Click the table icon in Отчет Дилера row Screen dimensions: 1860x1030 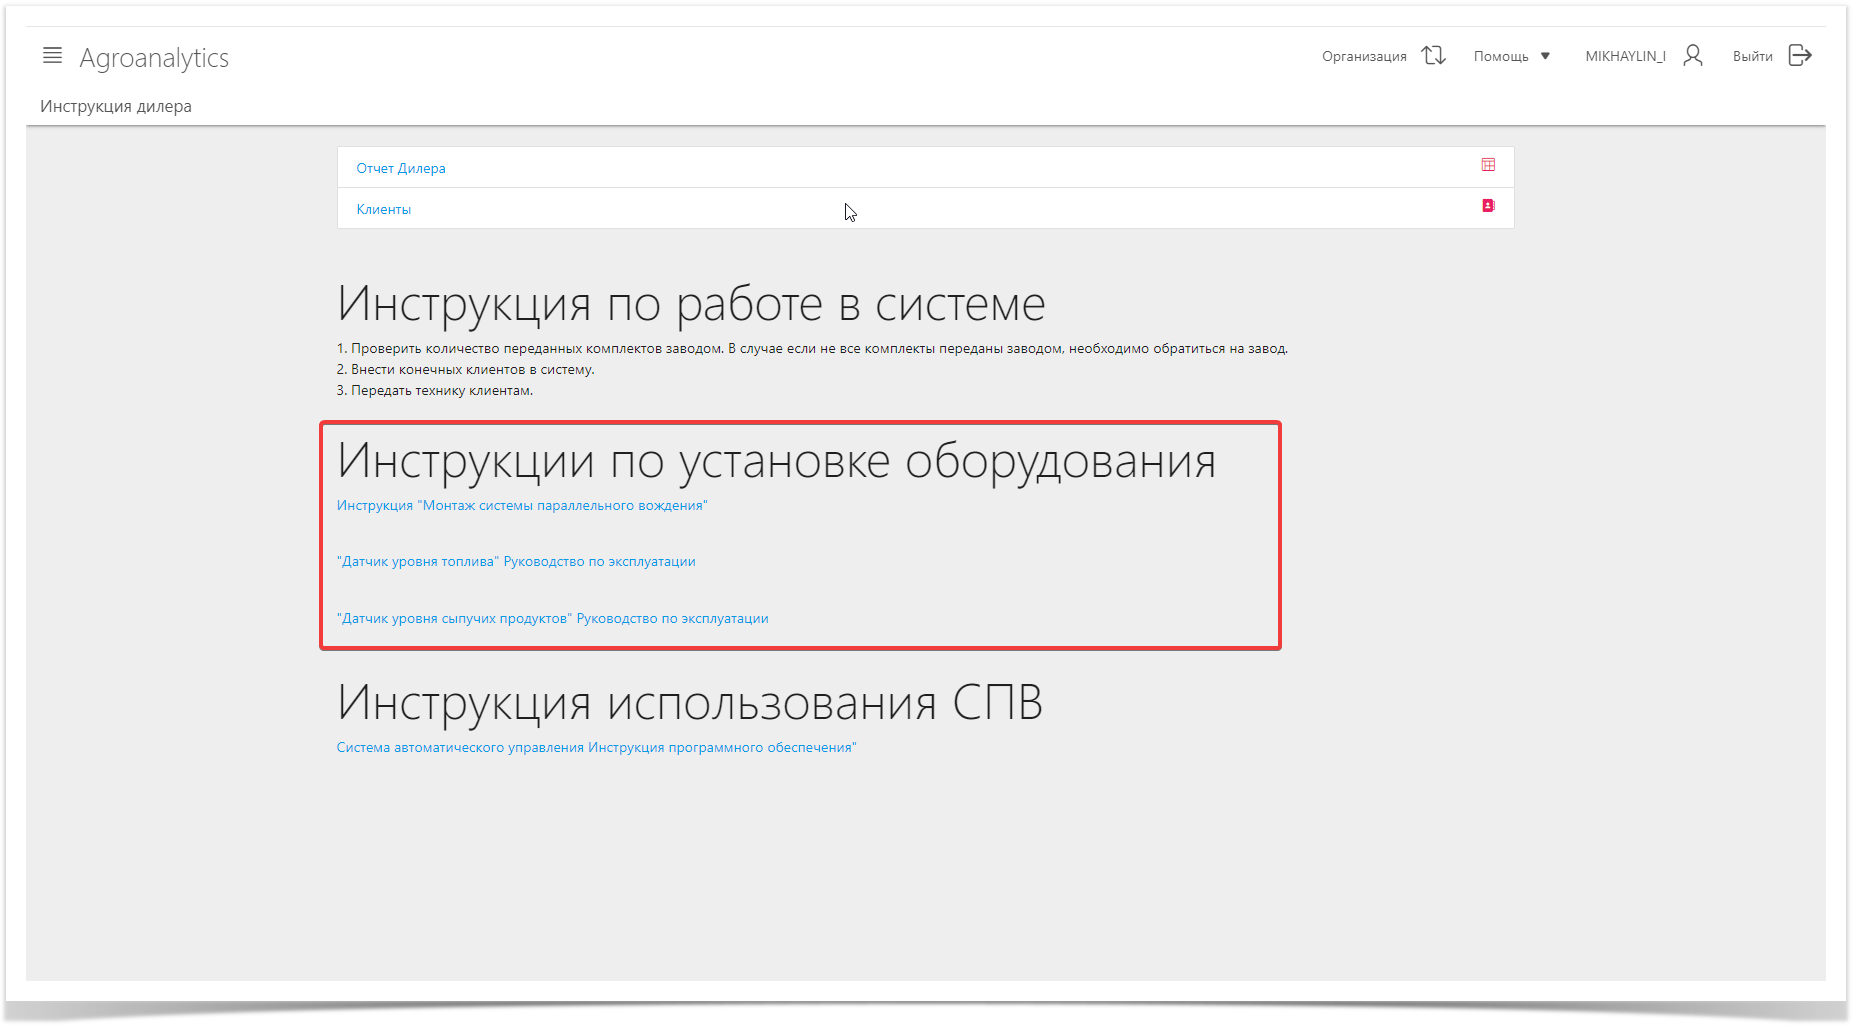1488,165
